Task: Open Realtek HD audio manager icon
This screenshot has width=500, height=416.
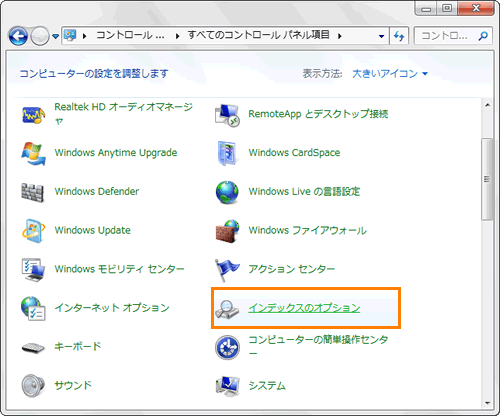Action: [33, 115]
